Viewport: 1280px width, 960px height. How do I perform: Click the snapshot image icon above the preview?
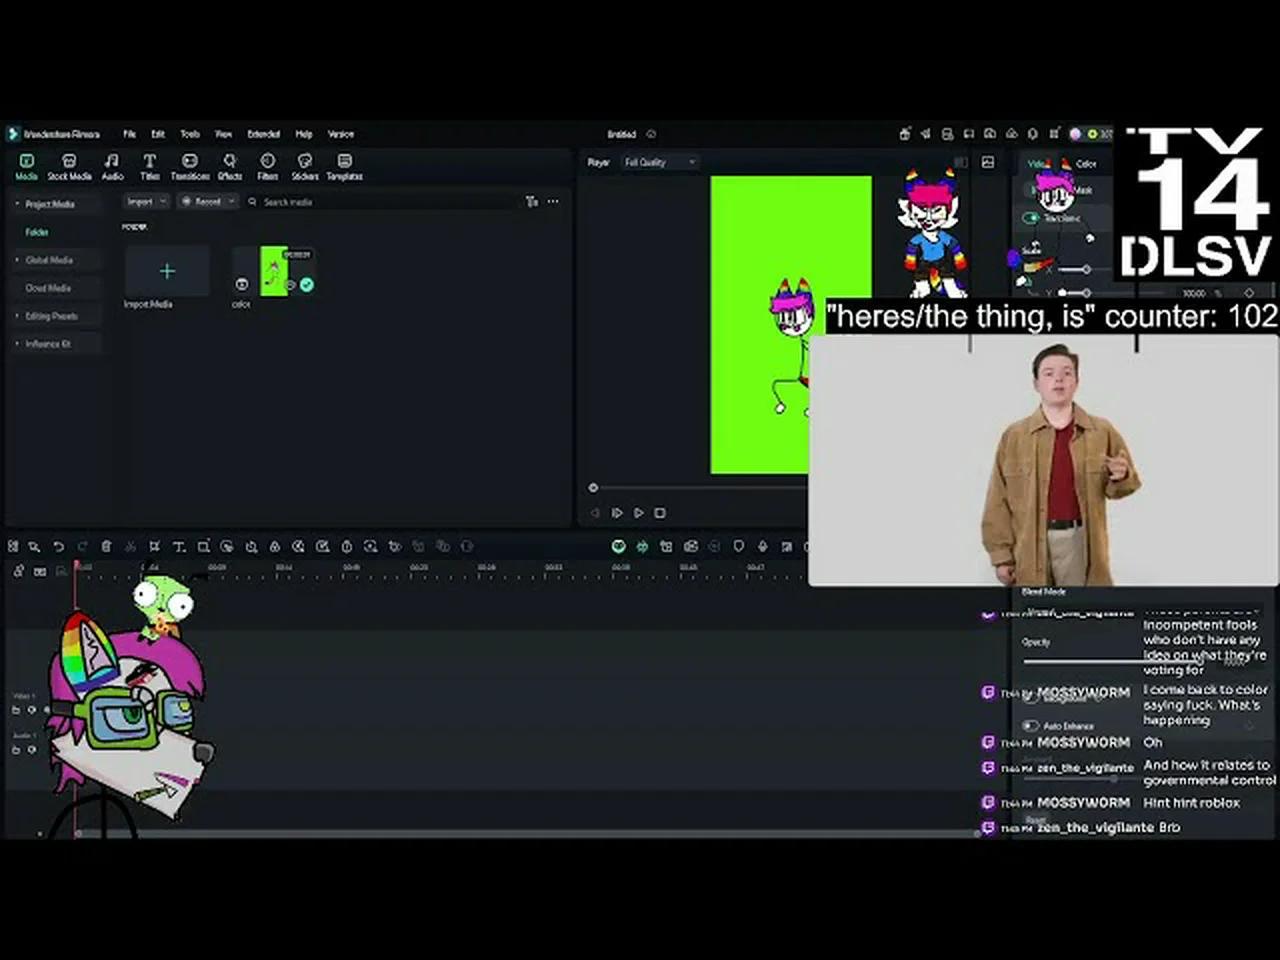(x=988, y=162)
